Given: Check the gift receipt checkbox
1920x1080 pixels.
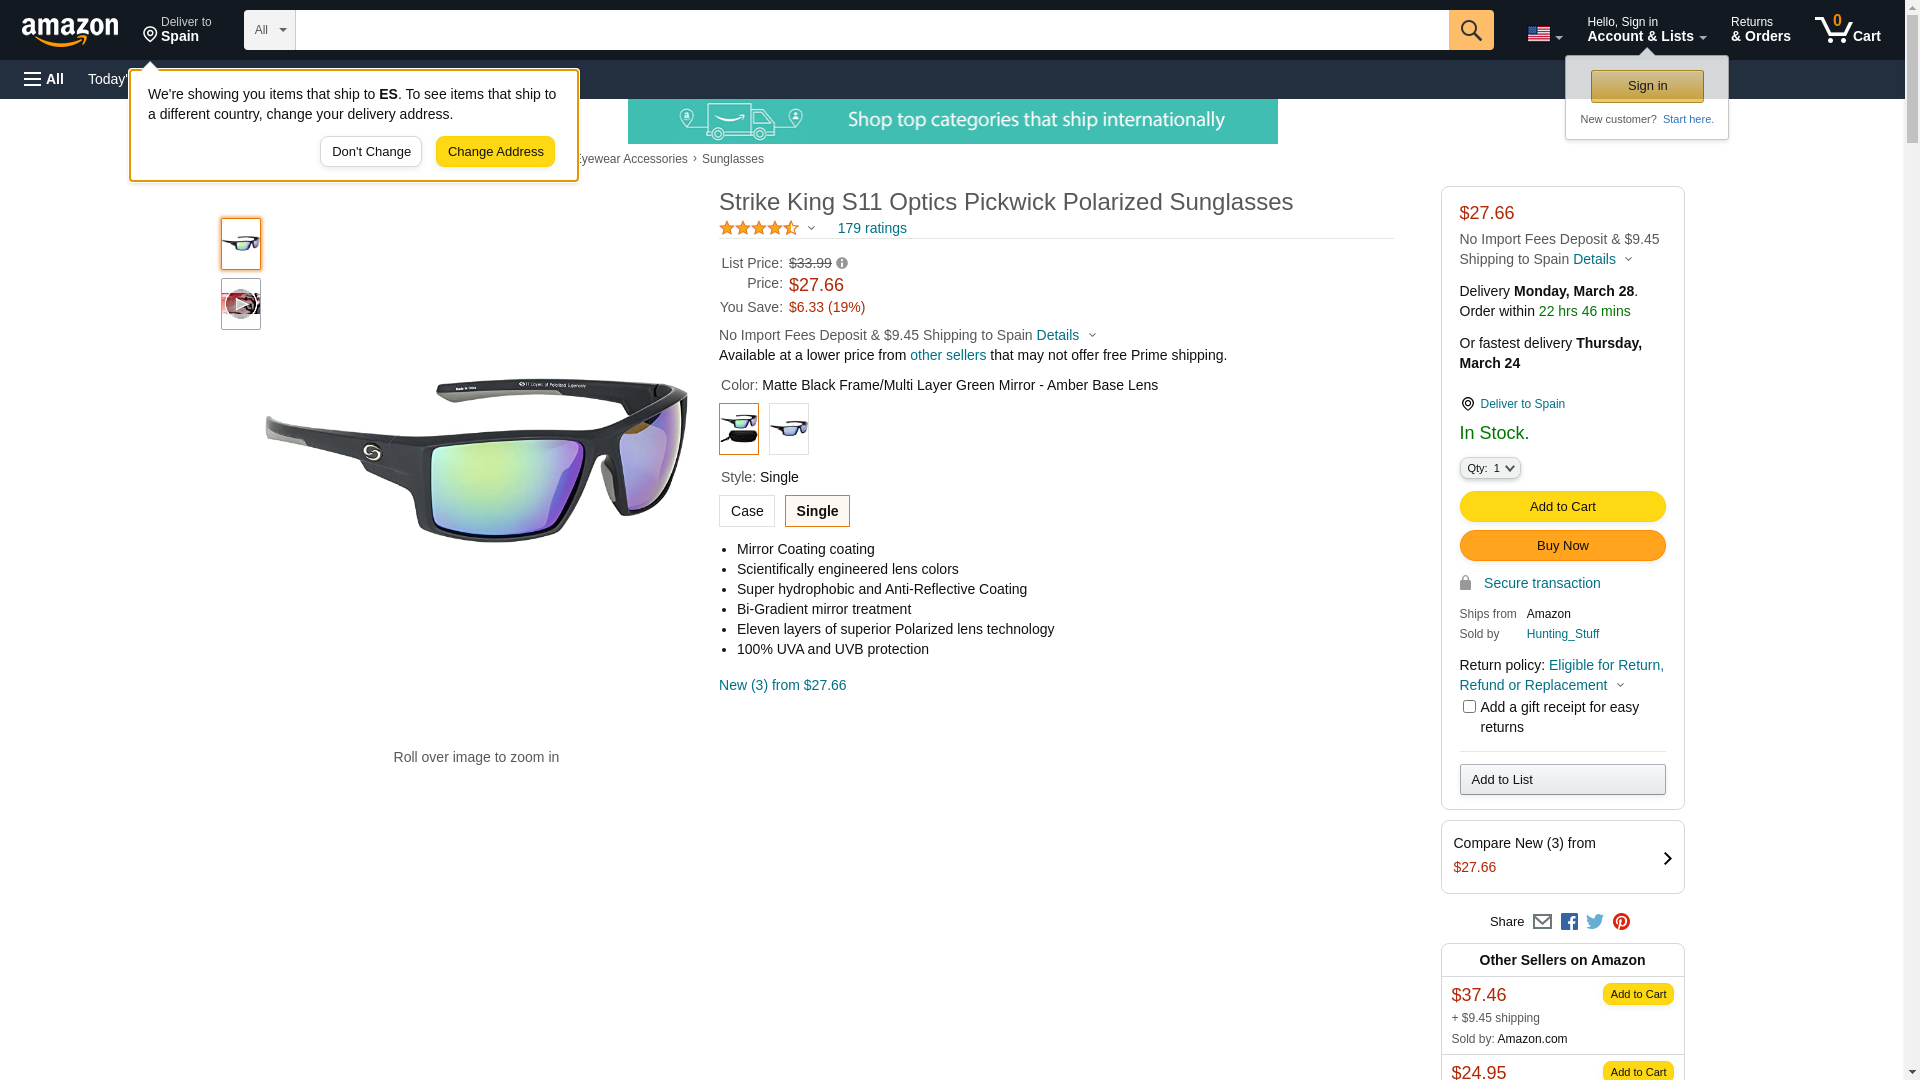Looking at the screenshot, I should 1468,707.
